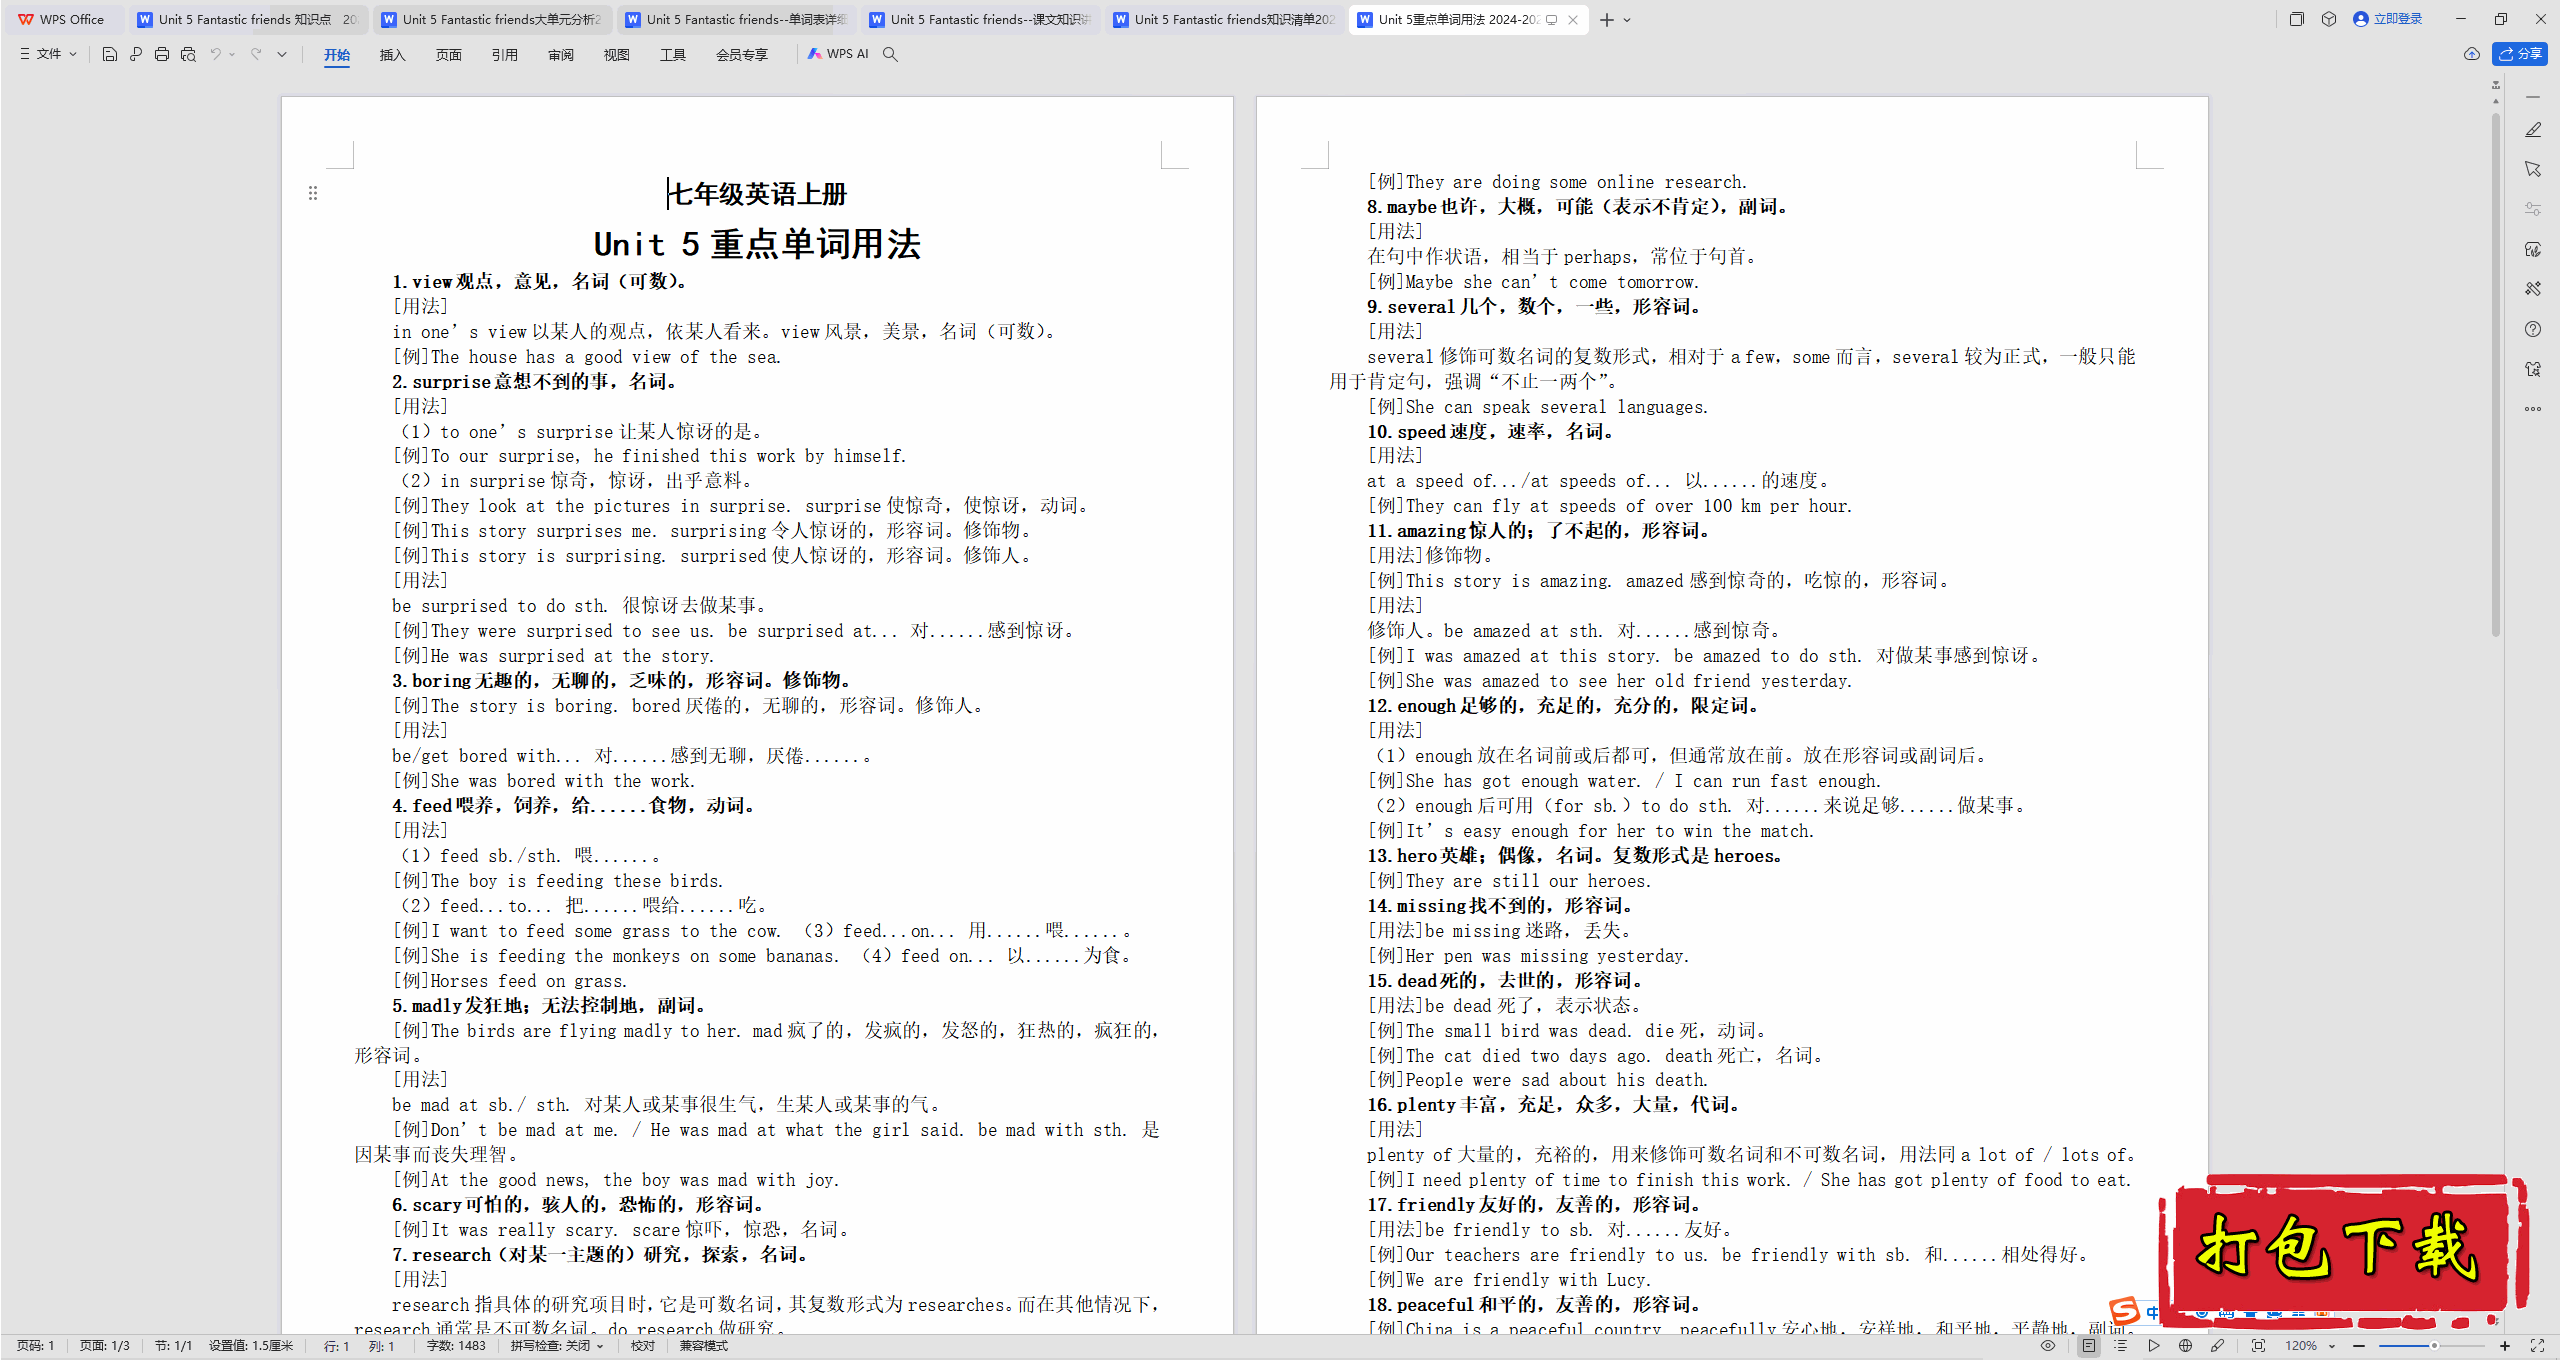Click the print icon in toolbar

[162, 54]
